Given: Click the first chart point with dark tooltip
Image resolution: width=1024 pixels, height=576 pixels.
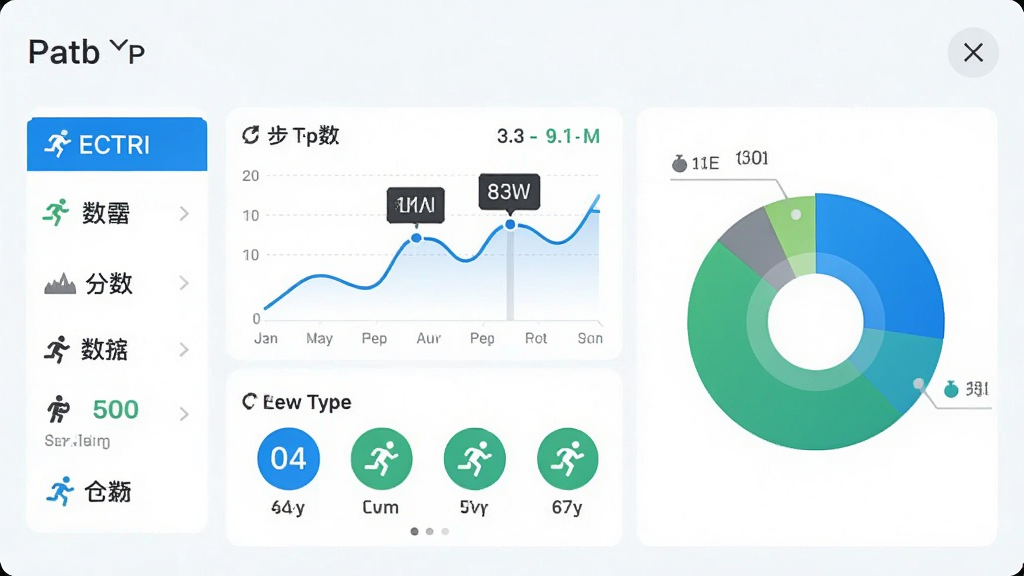Looking at the screenshot, I should 416,238.
